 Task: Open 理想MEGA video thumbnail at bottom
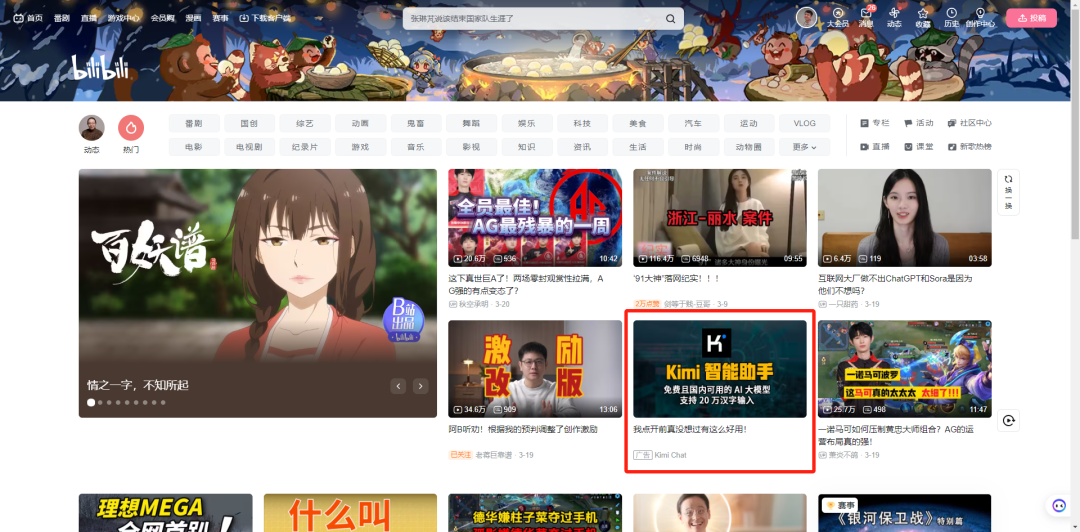point(165,513)
